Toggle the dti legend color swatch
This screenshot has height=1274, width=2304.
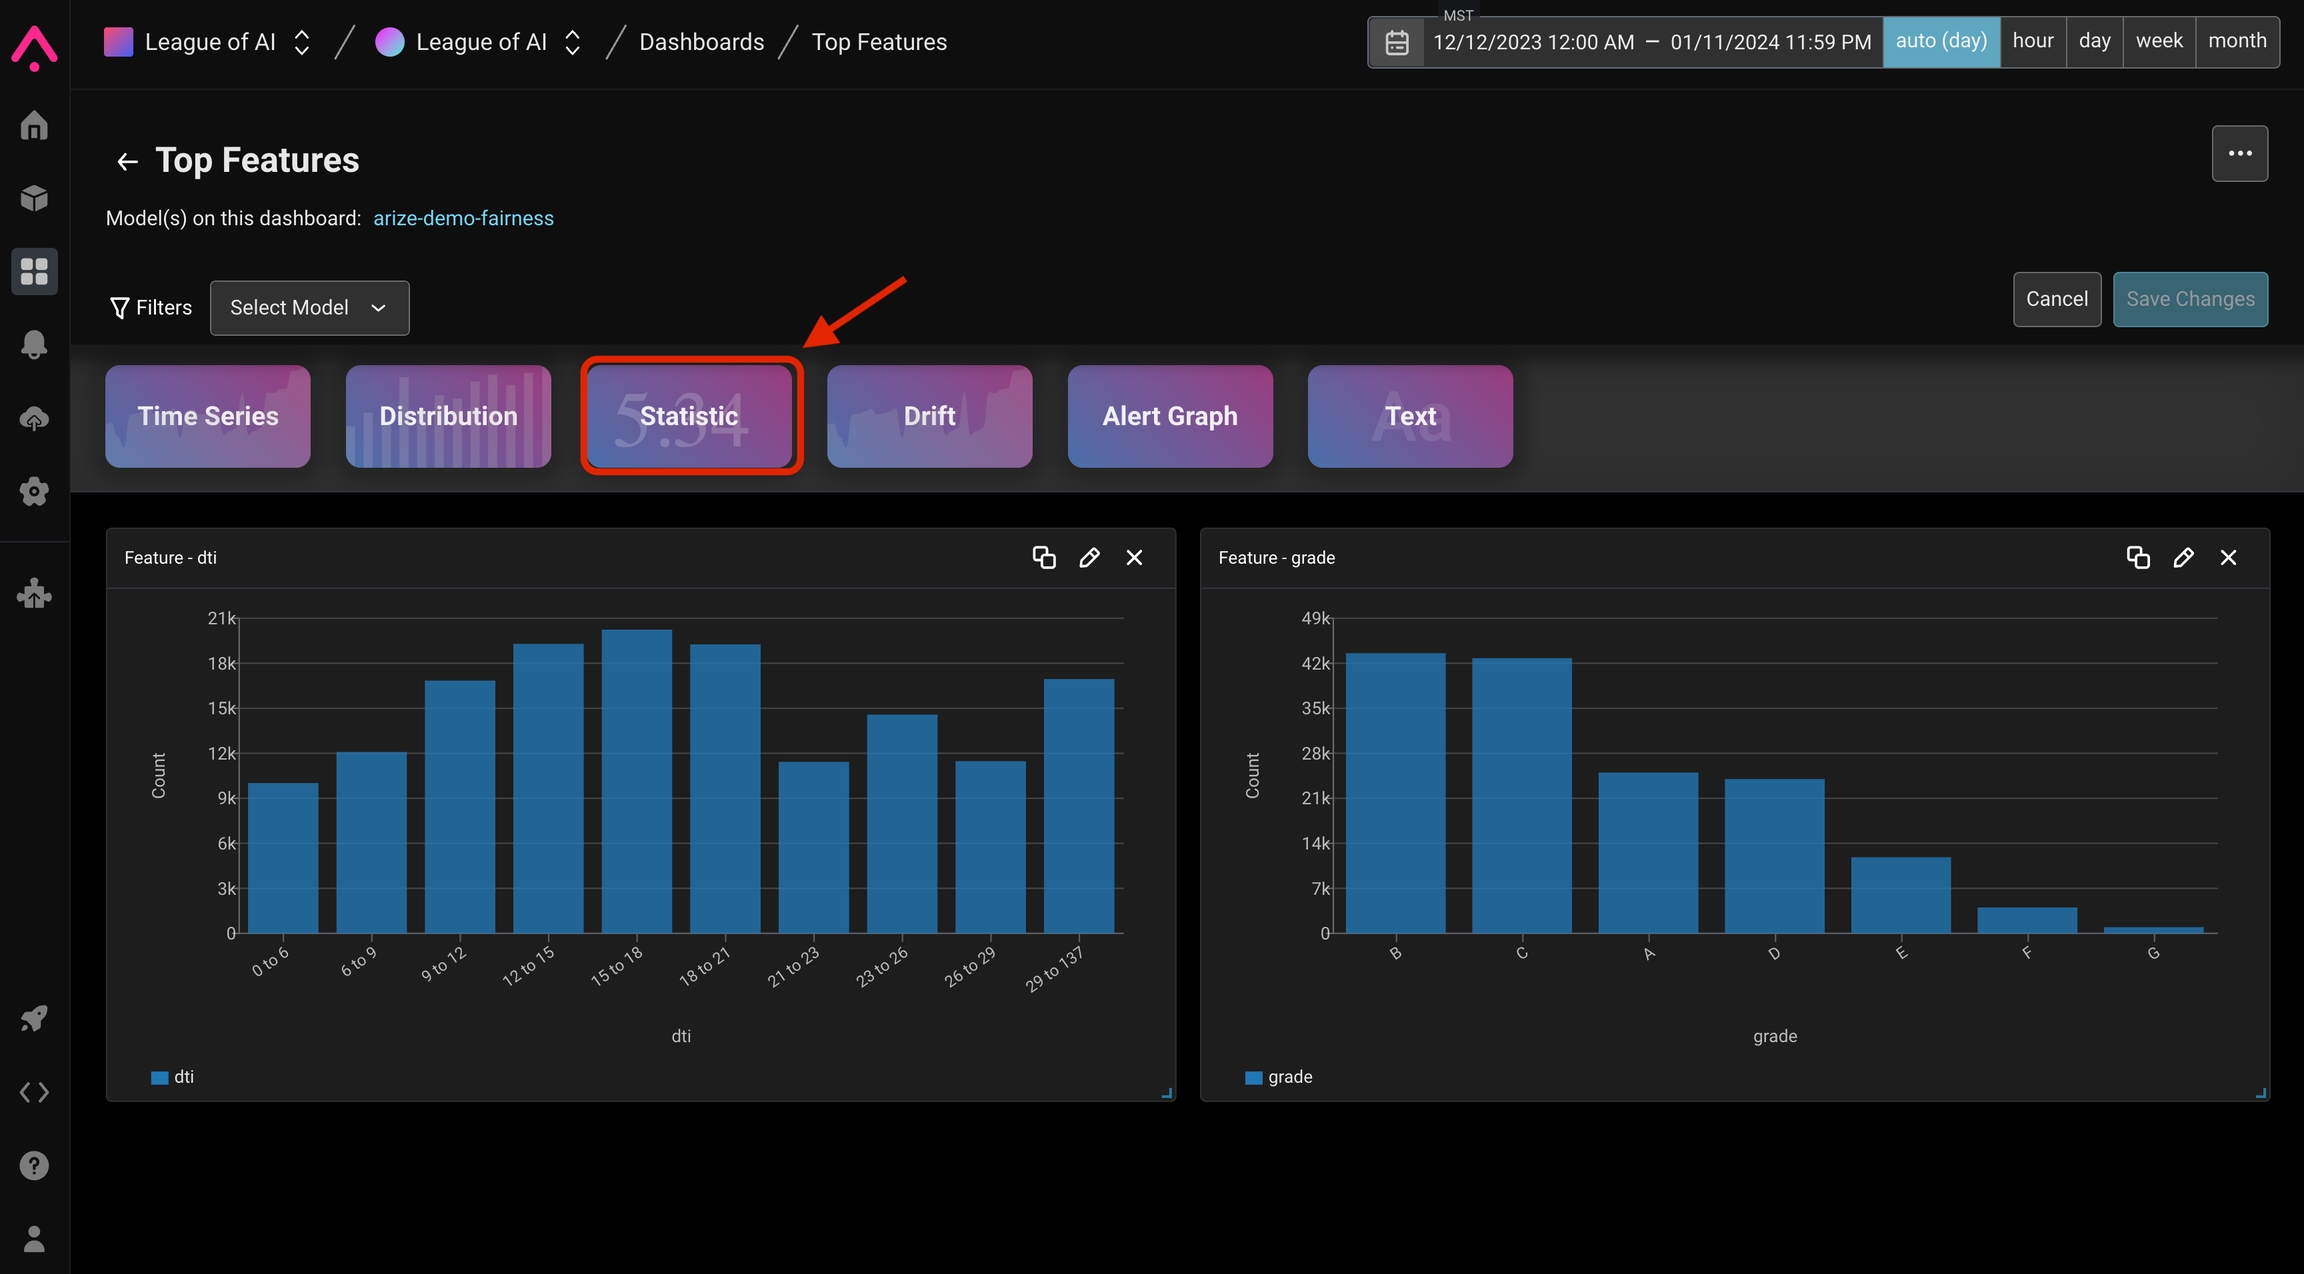[x=159, y=1077]
